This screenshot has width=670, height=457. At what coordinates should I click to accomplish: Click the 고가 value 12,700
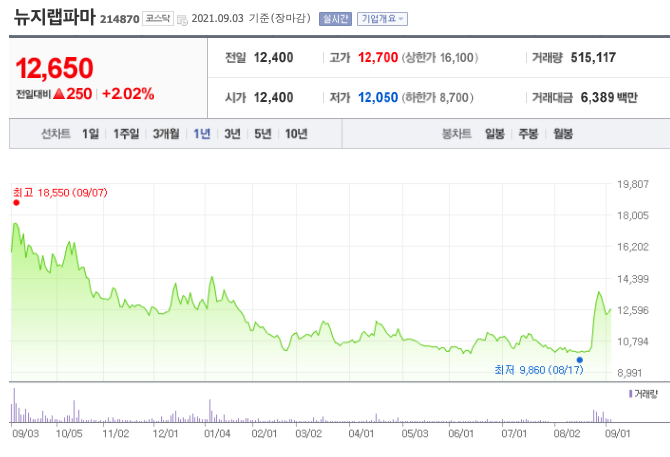point(378,58)
